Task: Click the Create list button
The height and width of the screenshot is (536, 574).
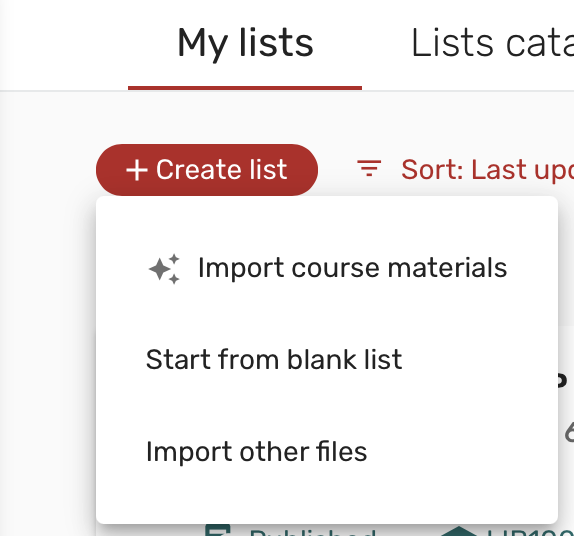Action: pyautogui.click(x=207, y=170)
